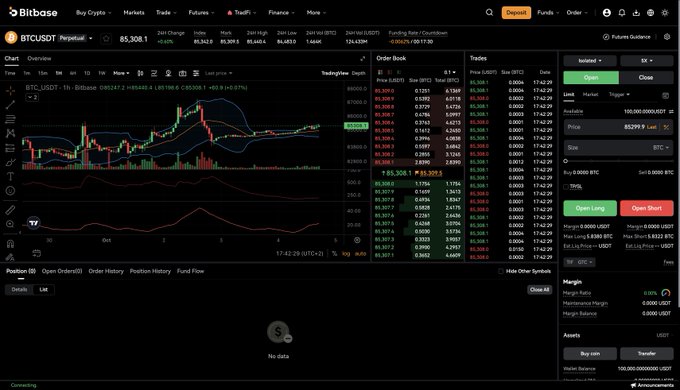680x390 pixels.
Task: Open the notifications bell
Action: click(621, 13)
